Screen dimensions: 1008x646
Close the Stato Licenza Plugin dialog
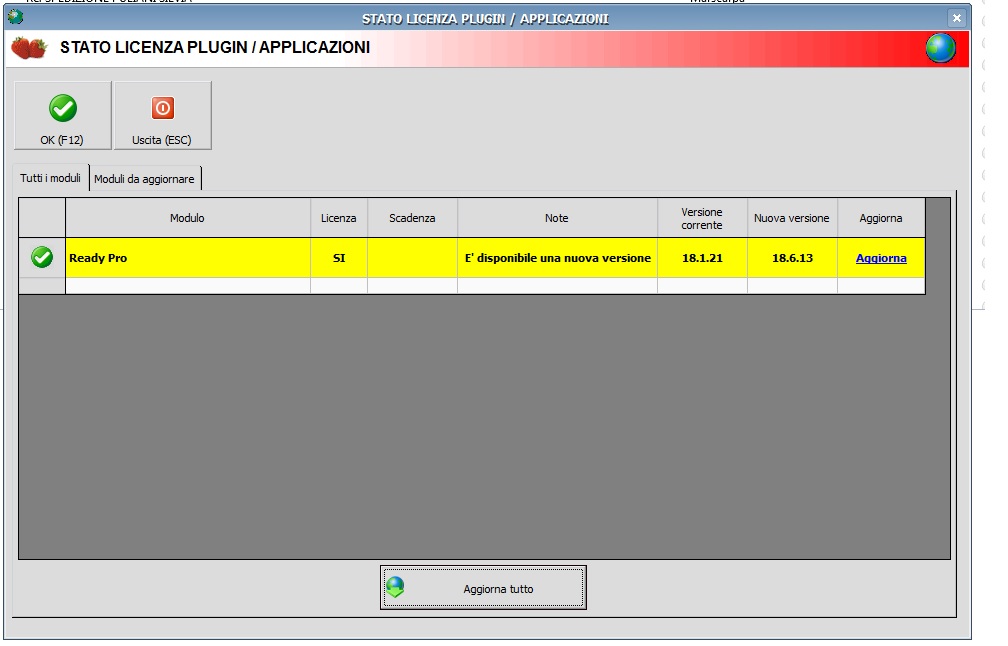point(957,18)
